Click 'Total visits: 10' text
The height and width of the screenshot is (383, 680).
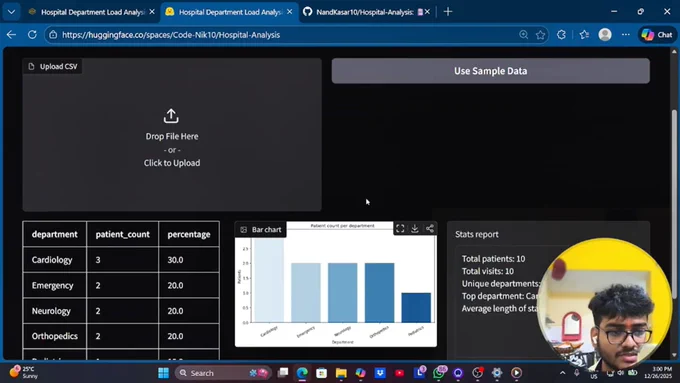[x=487, y=271]
